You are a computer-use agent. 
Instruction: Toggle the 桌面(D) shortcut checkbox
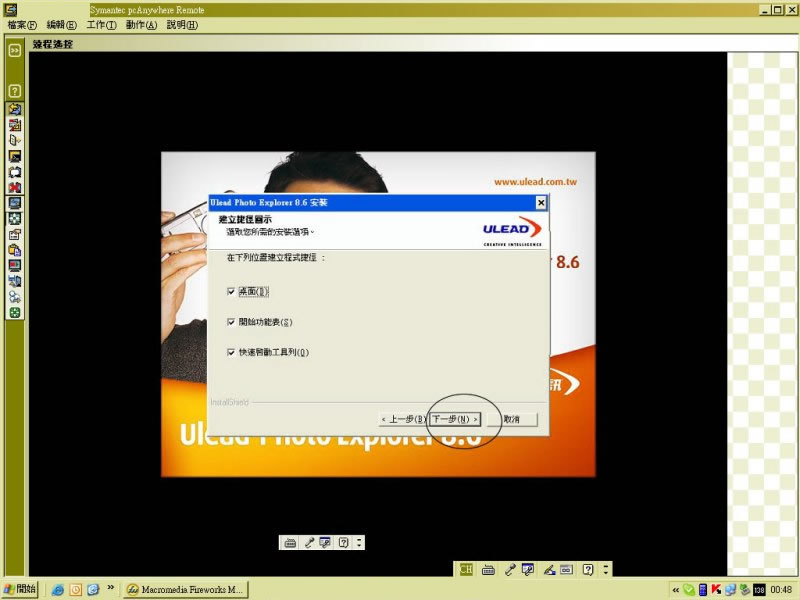[x=231, y=291]
